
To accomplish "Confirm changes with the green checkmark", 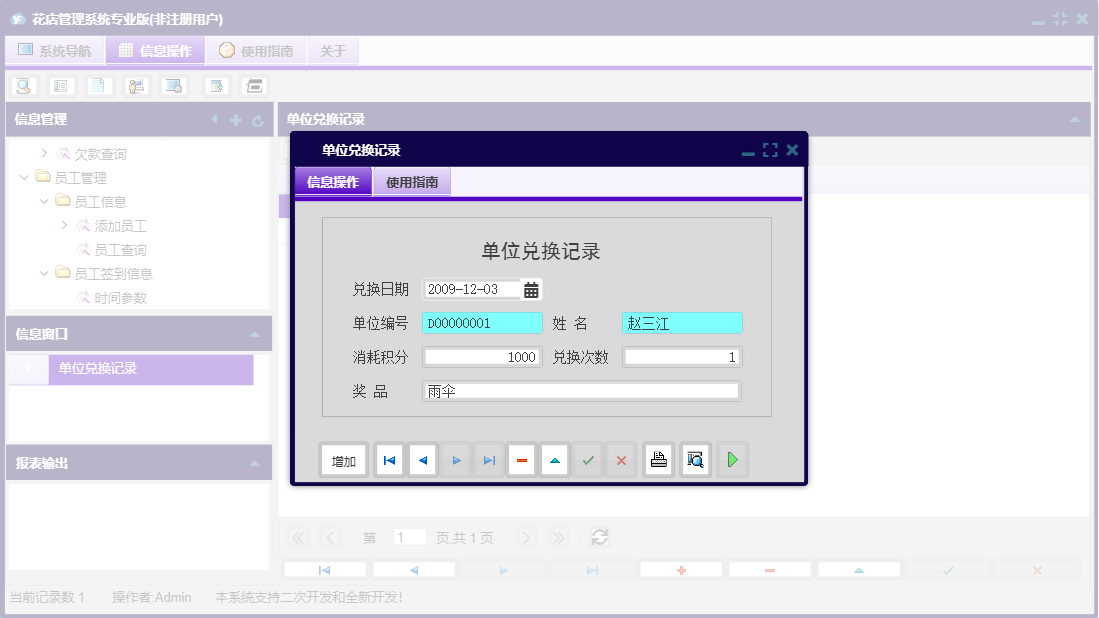I will tap(588, 459).
